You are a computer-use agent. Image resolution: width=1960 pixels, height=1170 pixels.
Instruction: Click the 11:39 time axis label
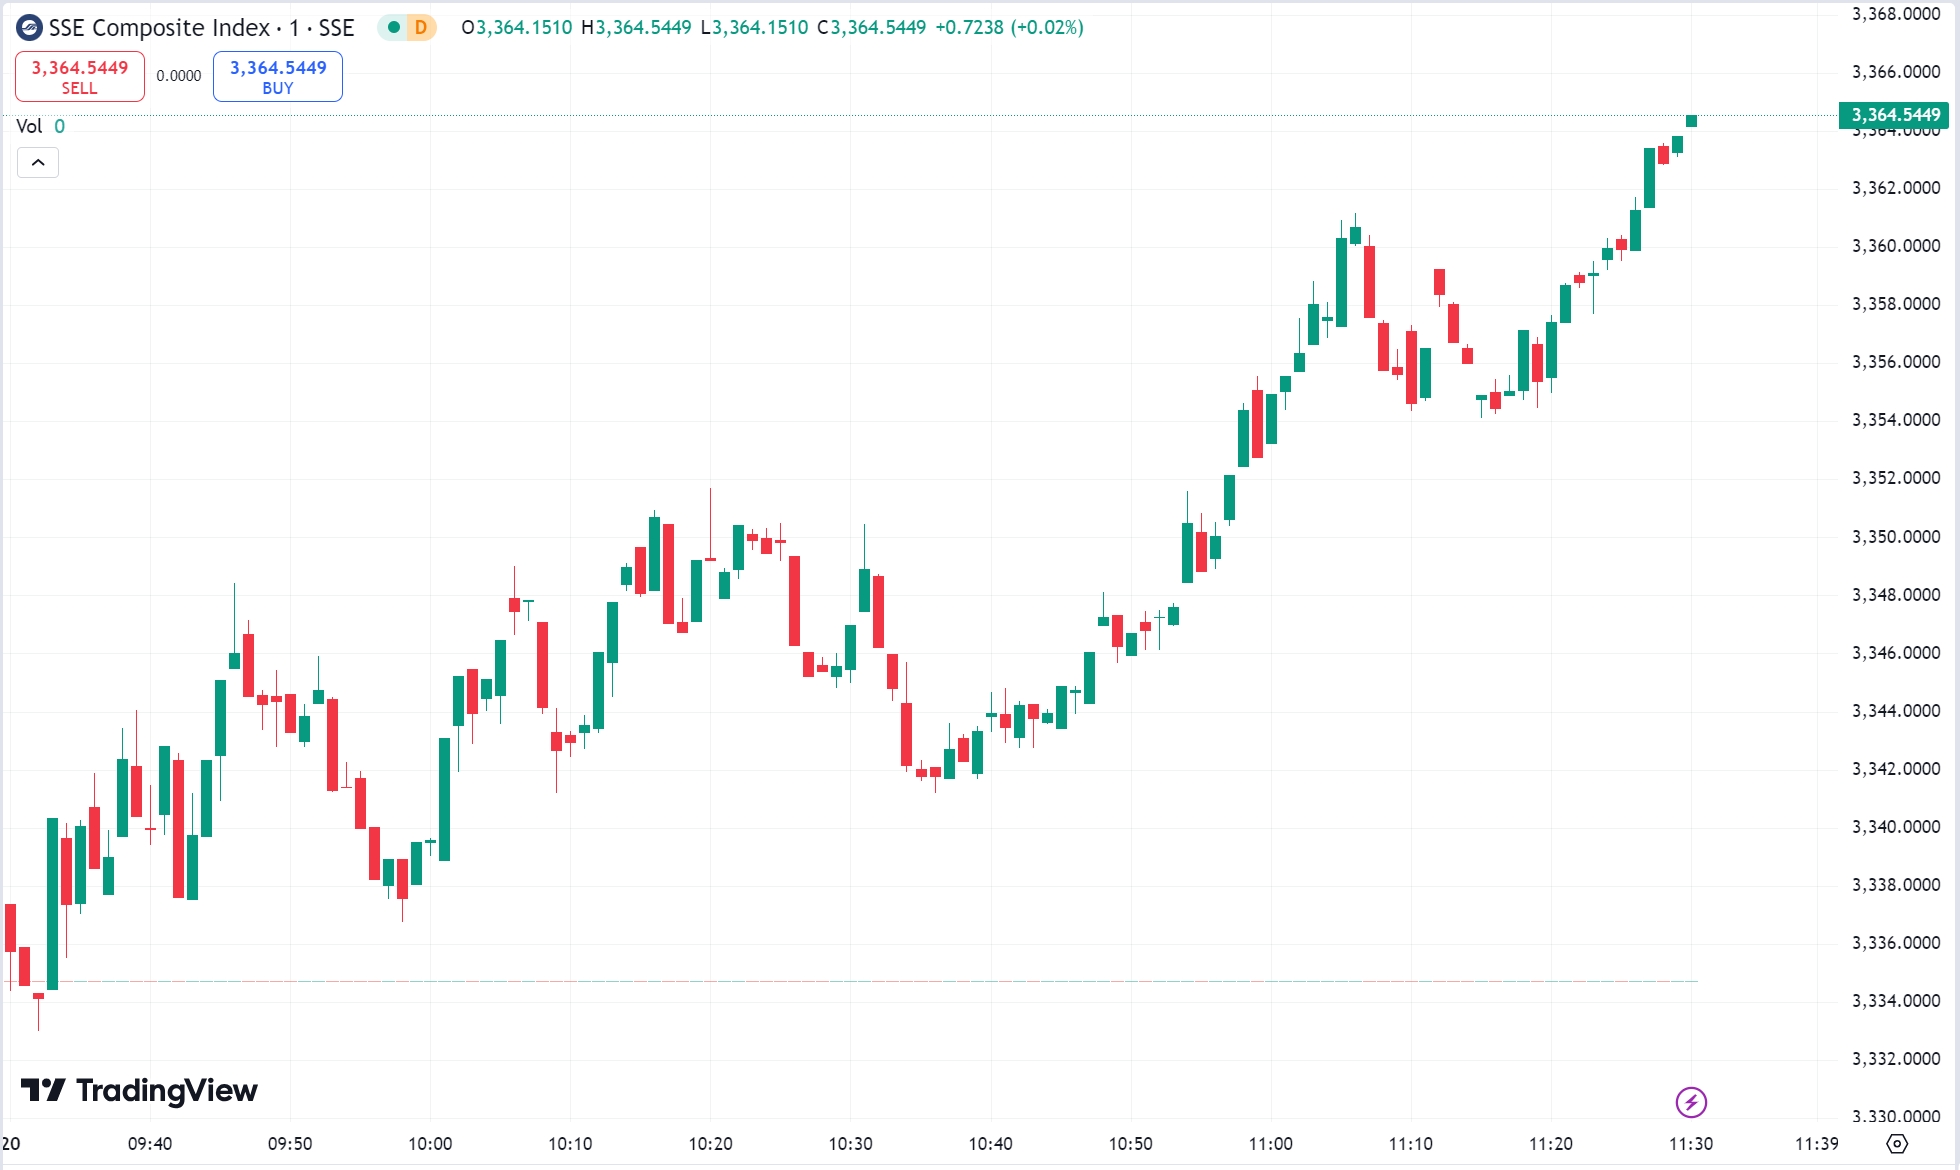click(1817, 1143)
